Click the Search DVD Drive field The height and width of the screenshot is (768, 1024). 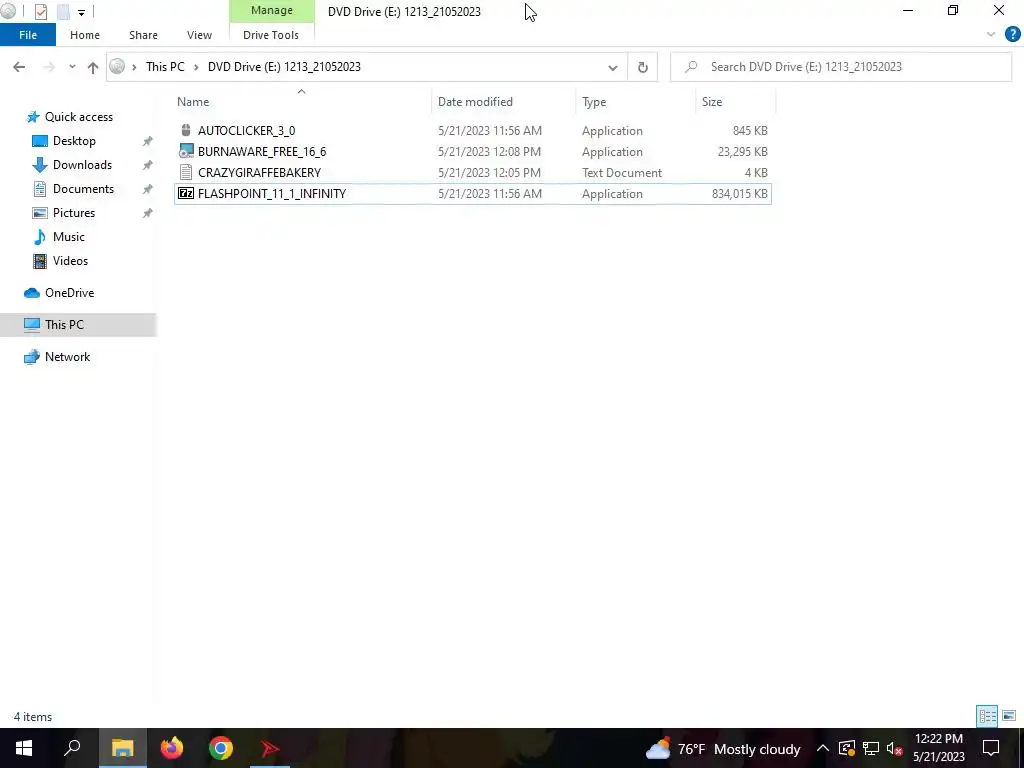click(841, 67)
